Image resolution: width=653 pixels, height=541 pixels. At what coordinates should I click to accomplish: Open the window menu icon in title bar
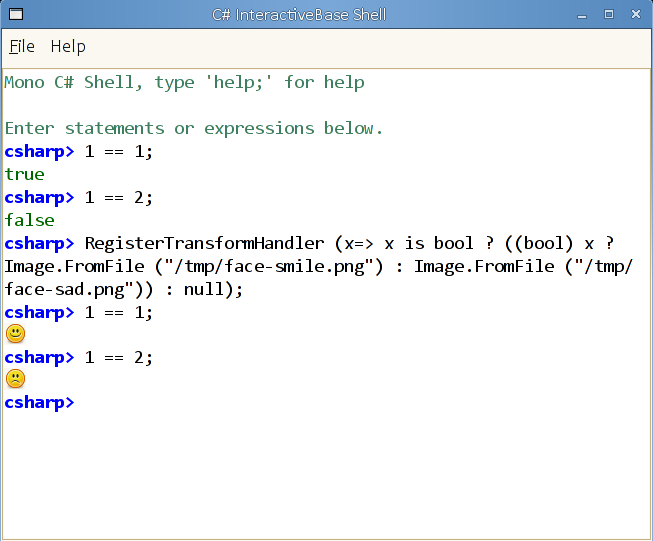(15, 15)
